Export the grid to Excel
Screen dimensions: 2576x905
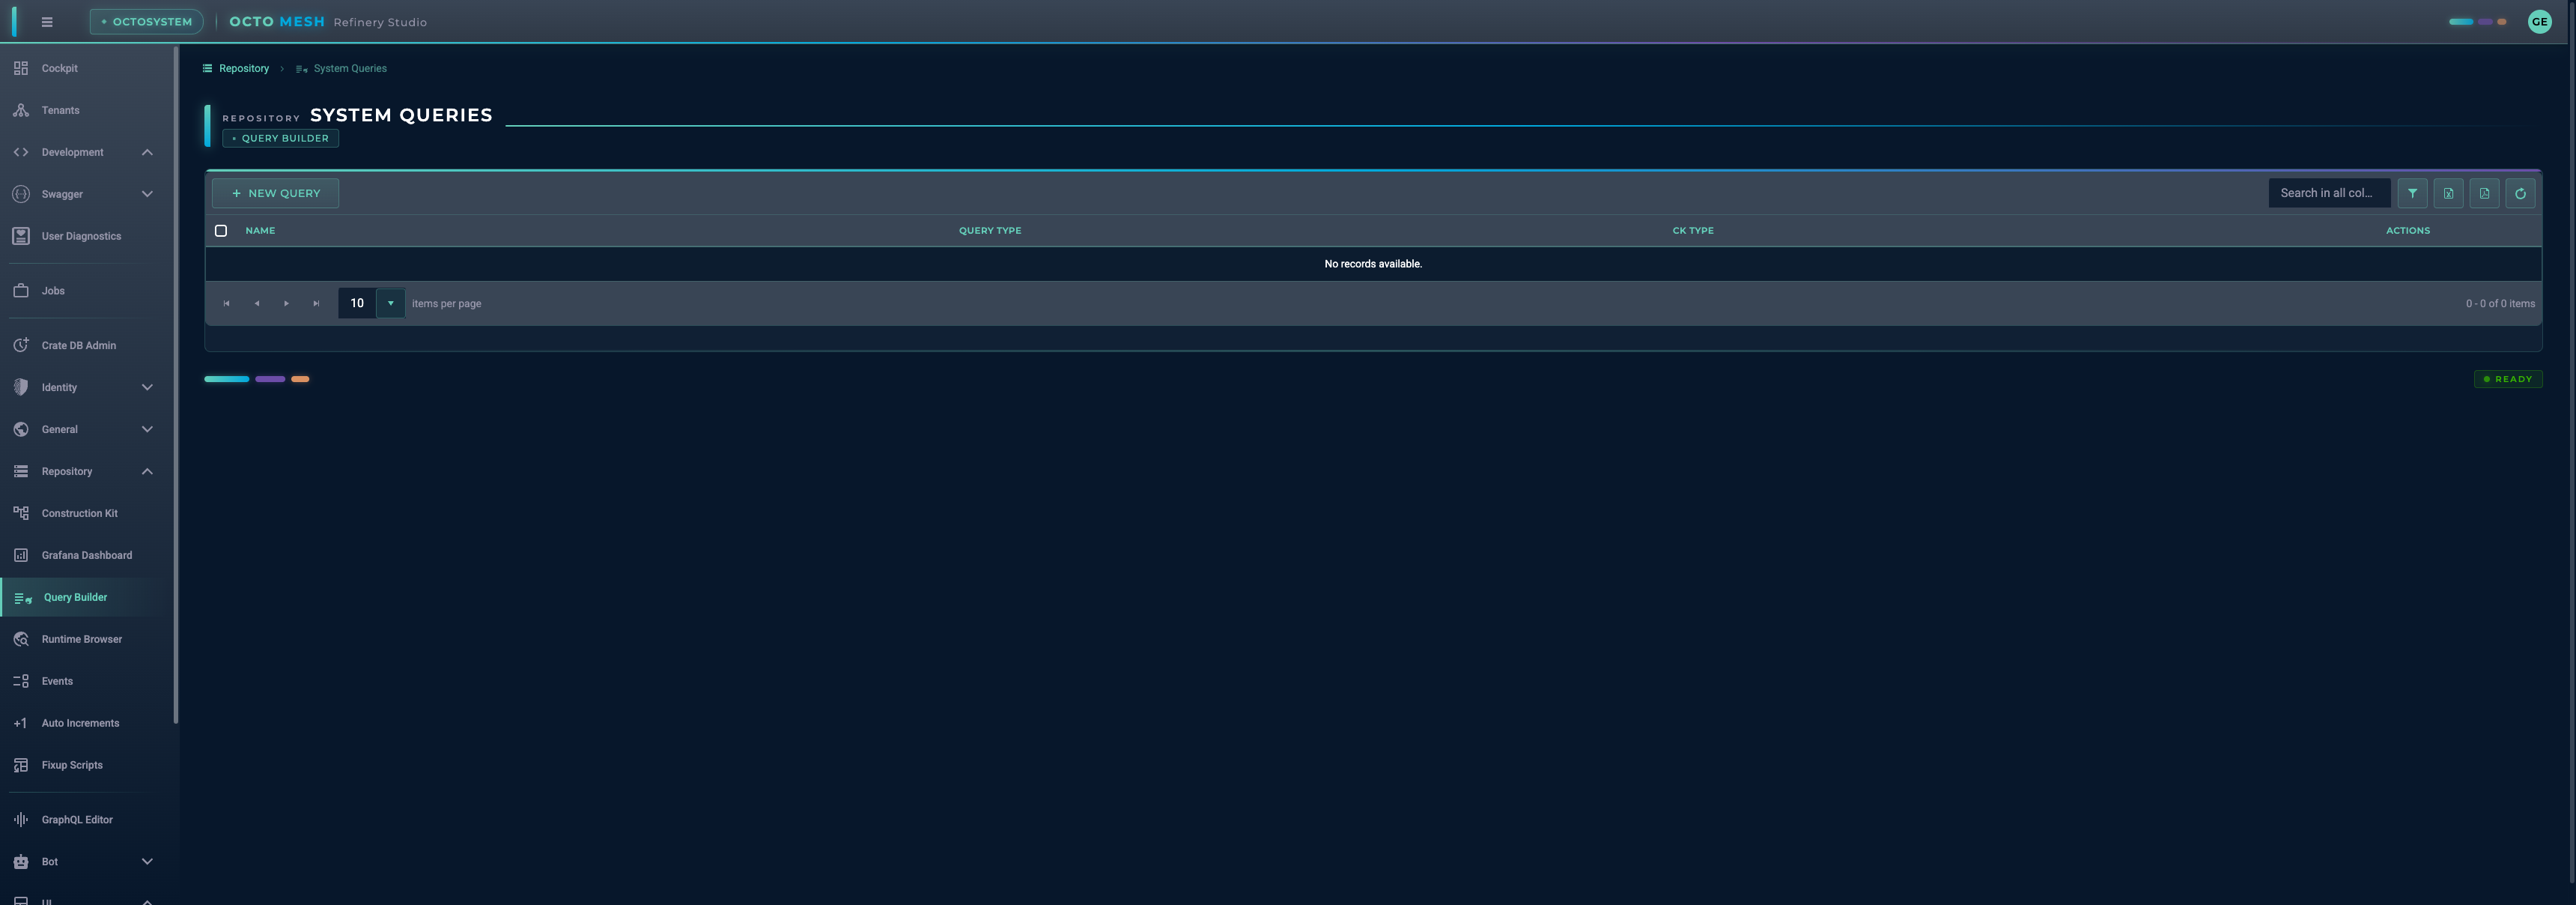[x=2448, y=193]
